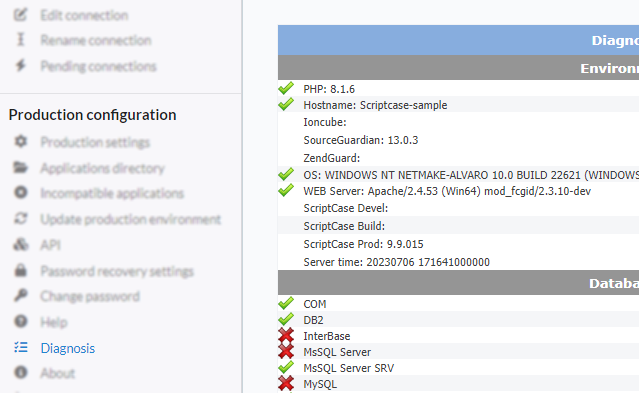The image size is (639, 393).
Task: Click the OS WINDOWS NT NETMAKE-ALVARO text
Action: click(x=471, y=175)
